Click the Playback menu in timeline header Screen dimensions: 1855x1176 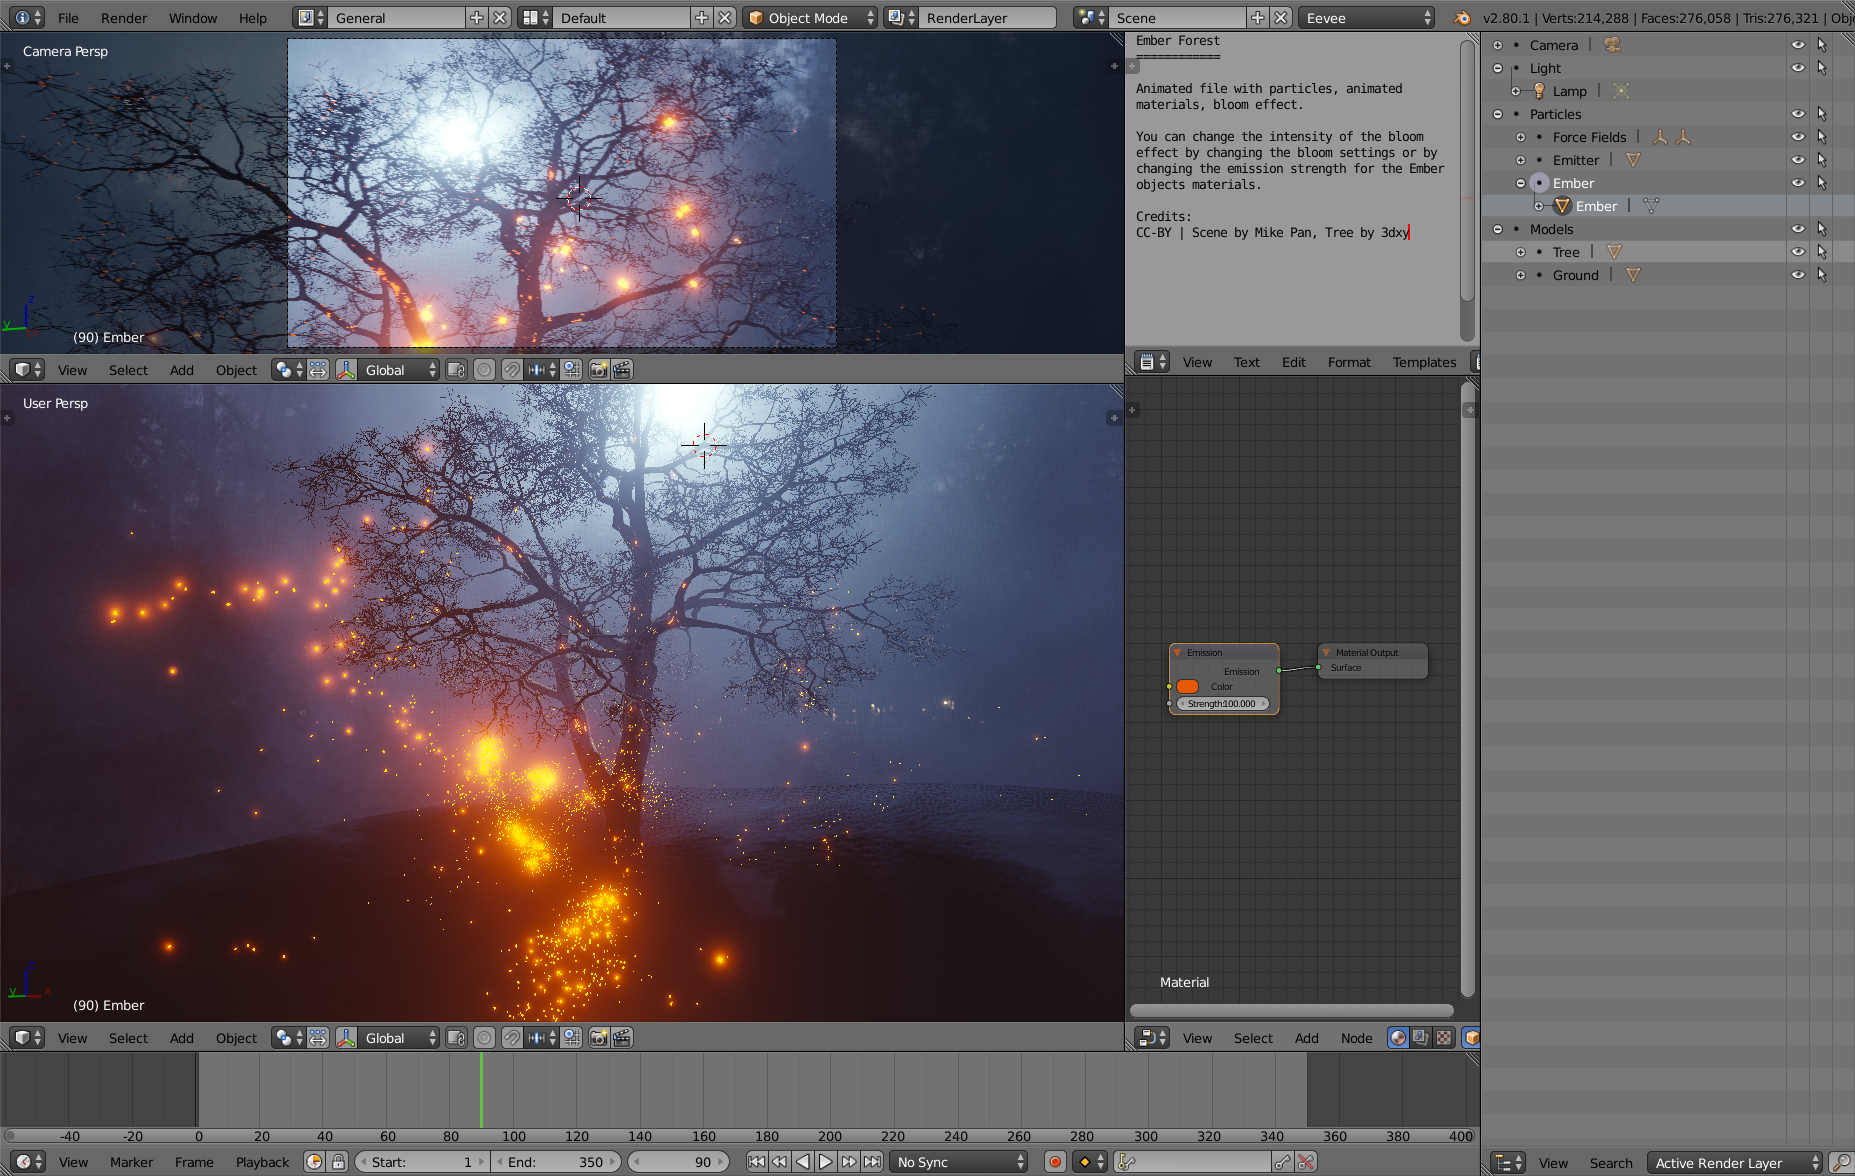[262, 1162]
